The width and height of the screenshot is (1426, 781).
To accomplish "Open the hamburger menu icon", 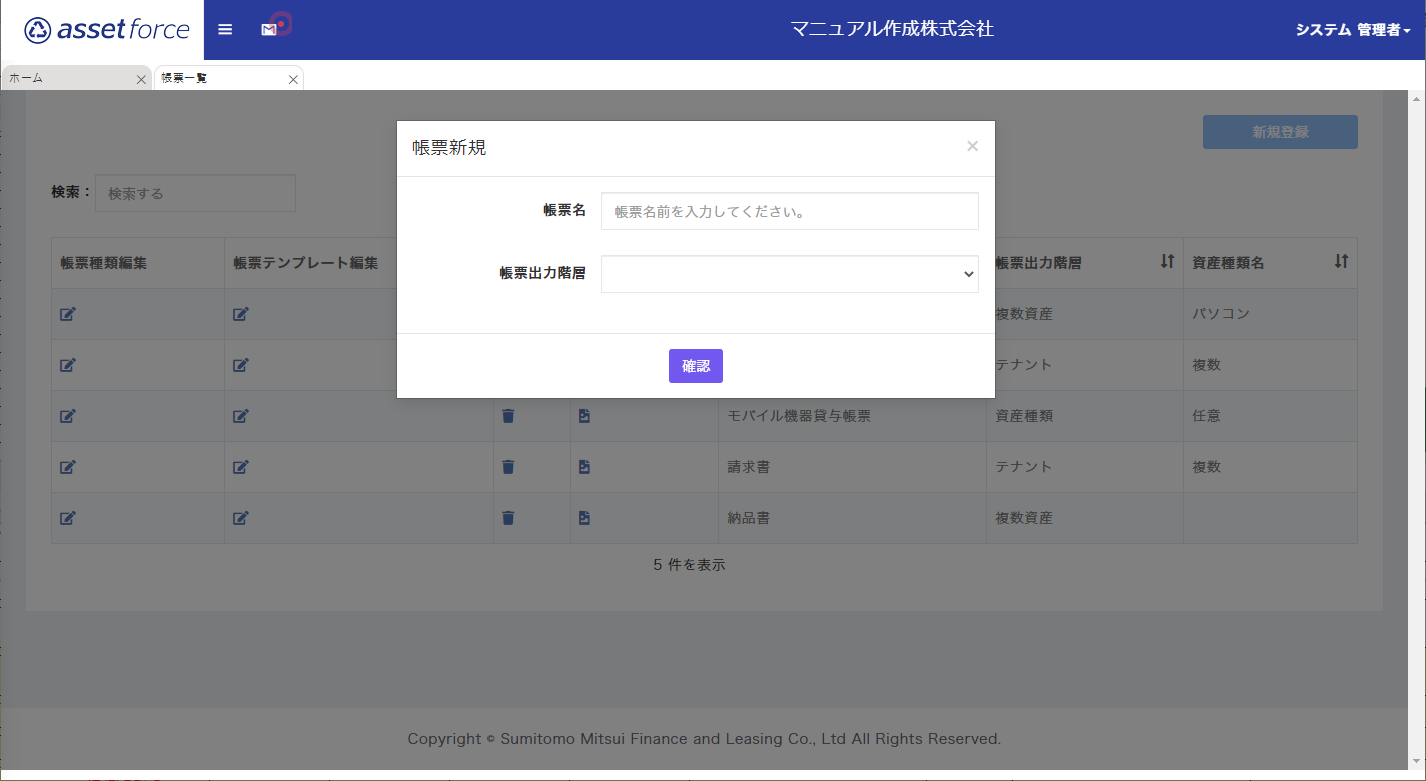I will point(225,30).
